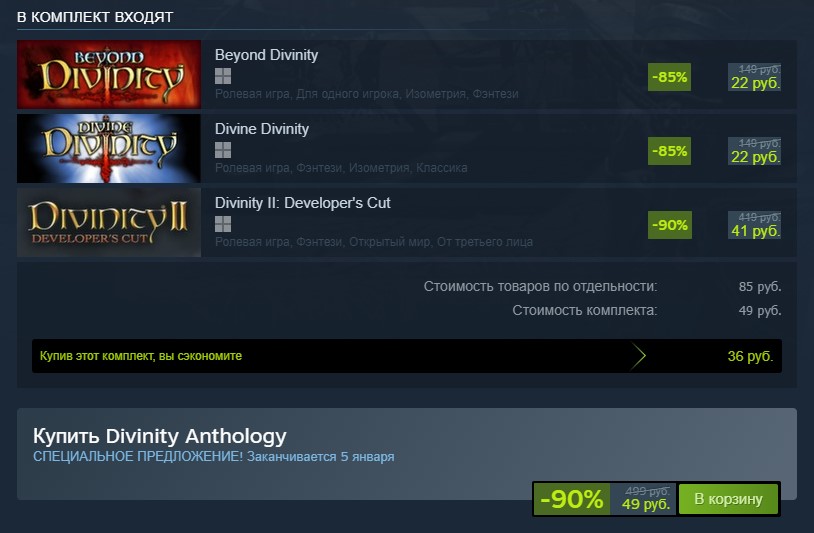Click the Divine Divinity title link

[262, 129]
